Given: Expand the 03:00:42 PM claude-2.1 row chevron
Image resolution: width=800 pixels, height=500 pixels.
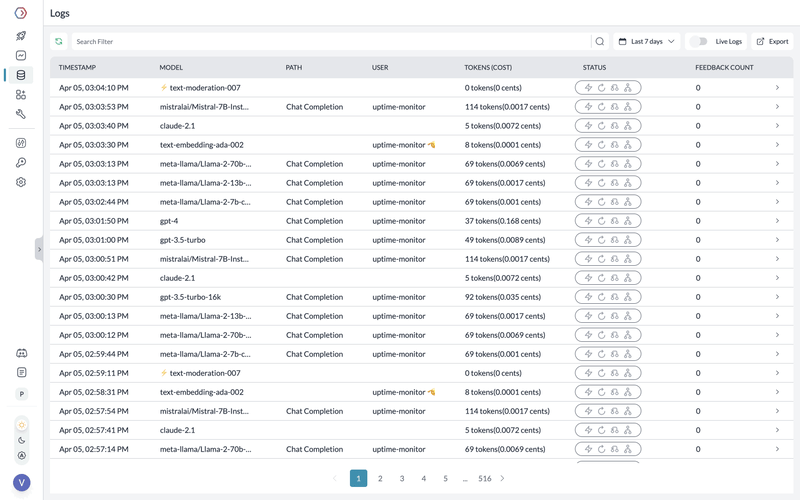Looking at the screenshot, I should [x=778, y=278].
